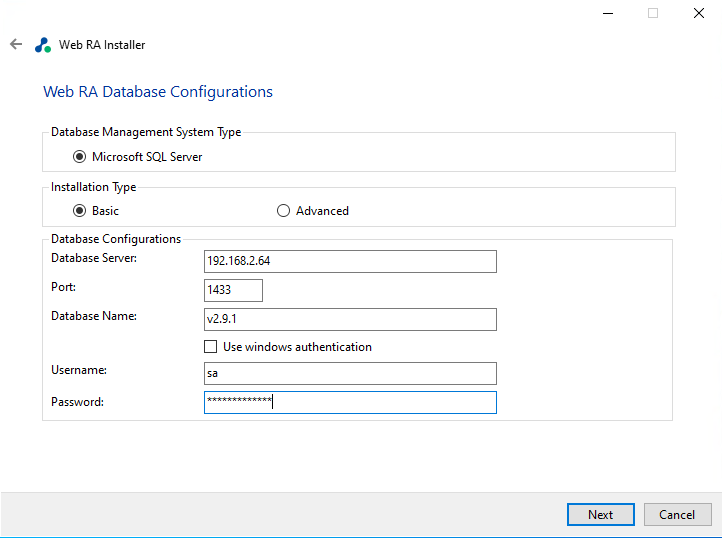
Task: Click the Database Name input box
Action: (x=349, y=319)
